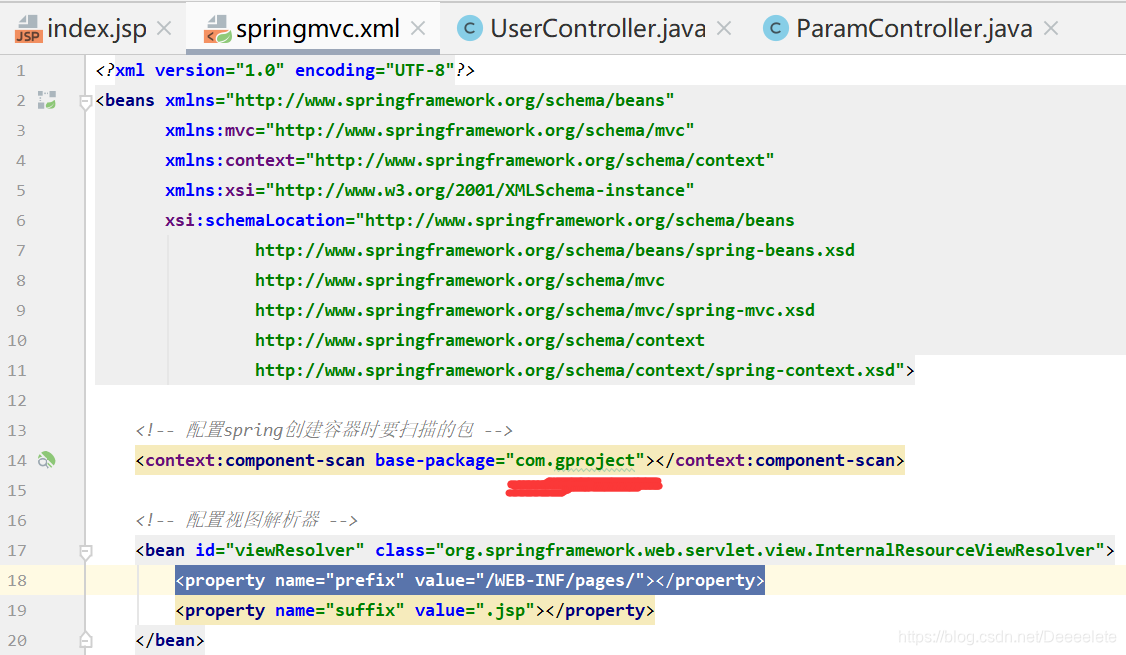The height and width of the screenshot is (655, 1126).
Task: Click the com.gproject base-package value
Action: (575, 460)
